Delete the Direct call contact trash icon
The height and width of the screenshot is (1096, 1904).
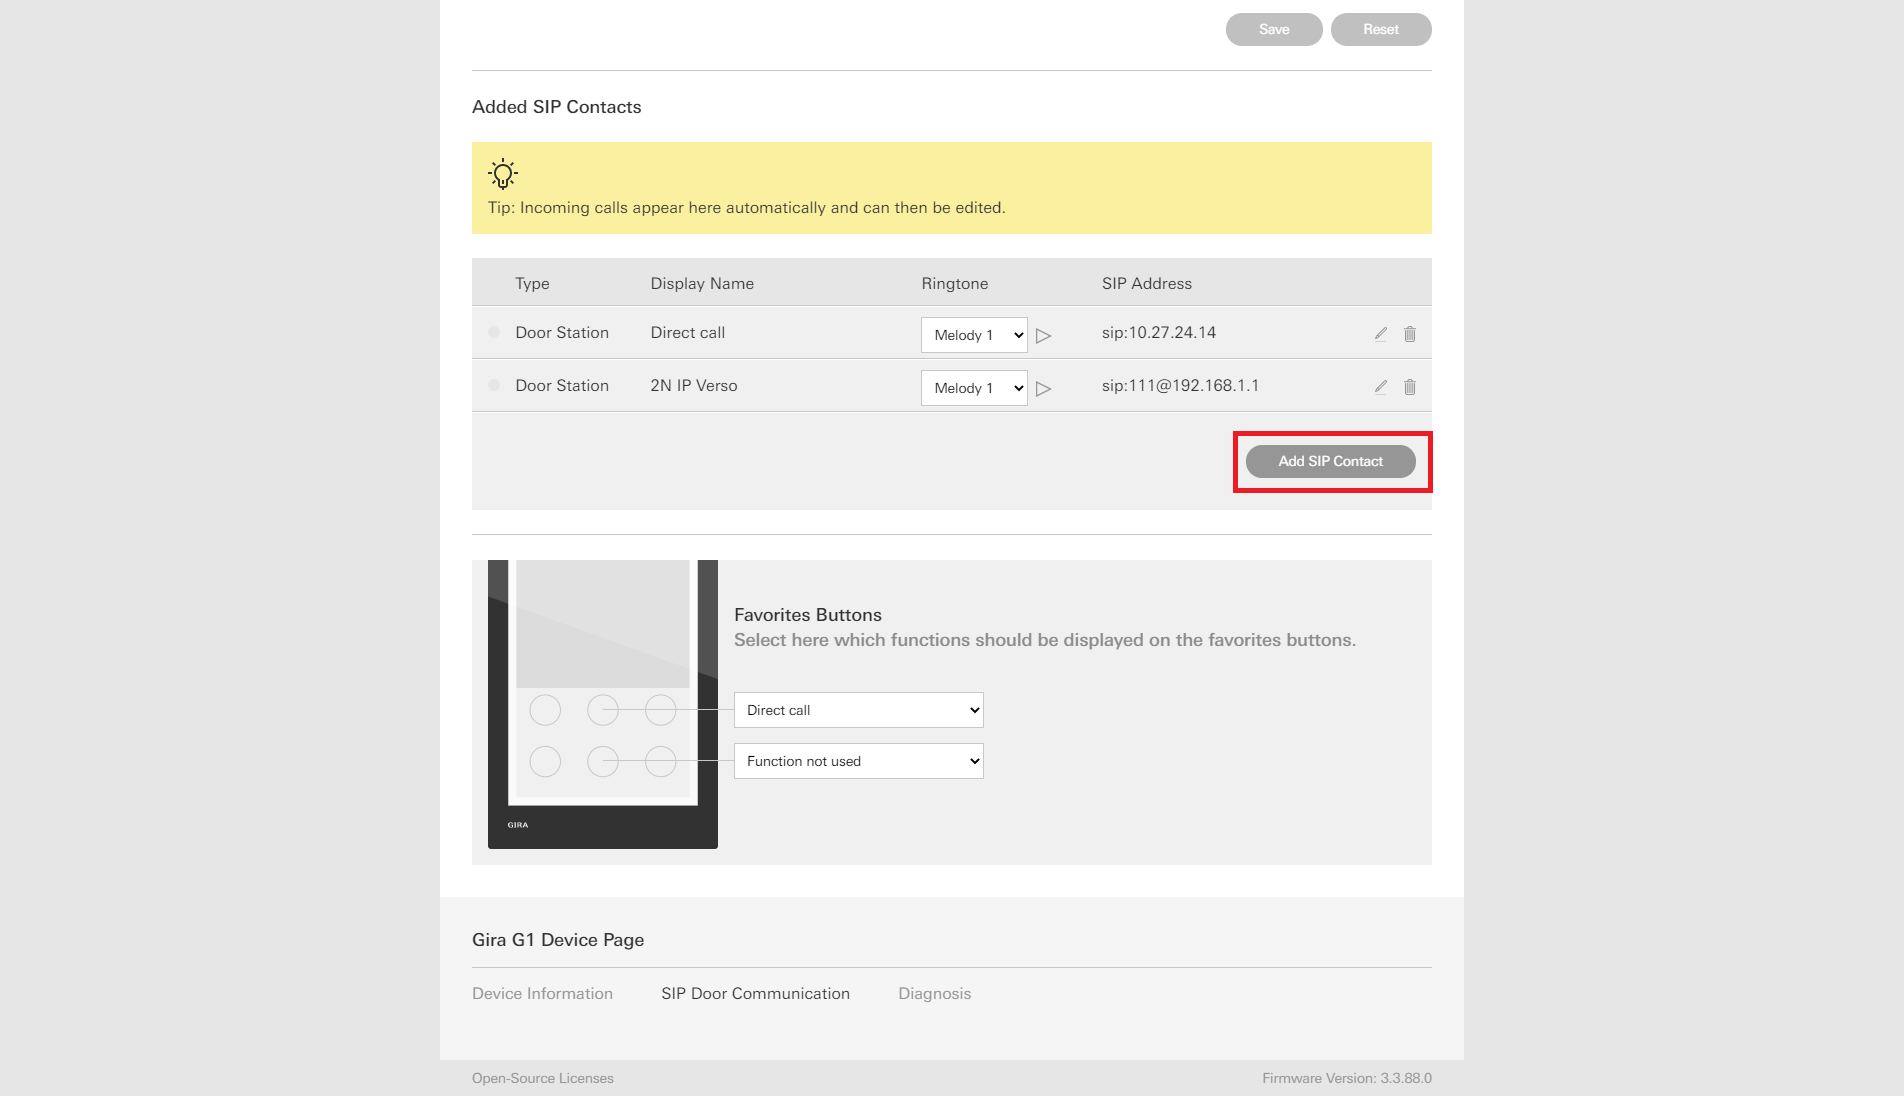(x=1409, y=334)
